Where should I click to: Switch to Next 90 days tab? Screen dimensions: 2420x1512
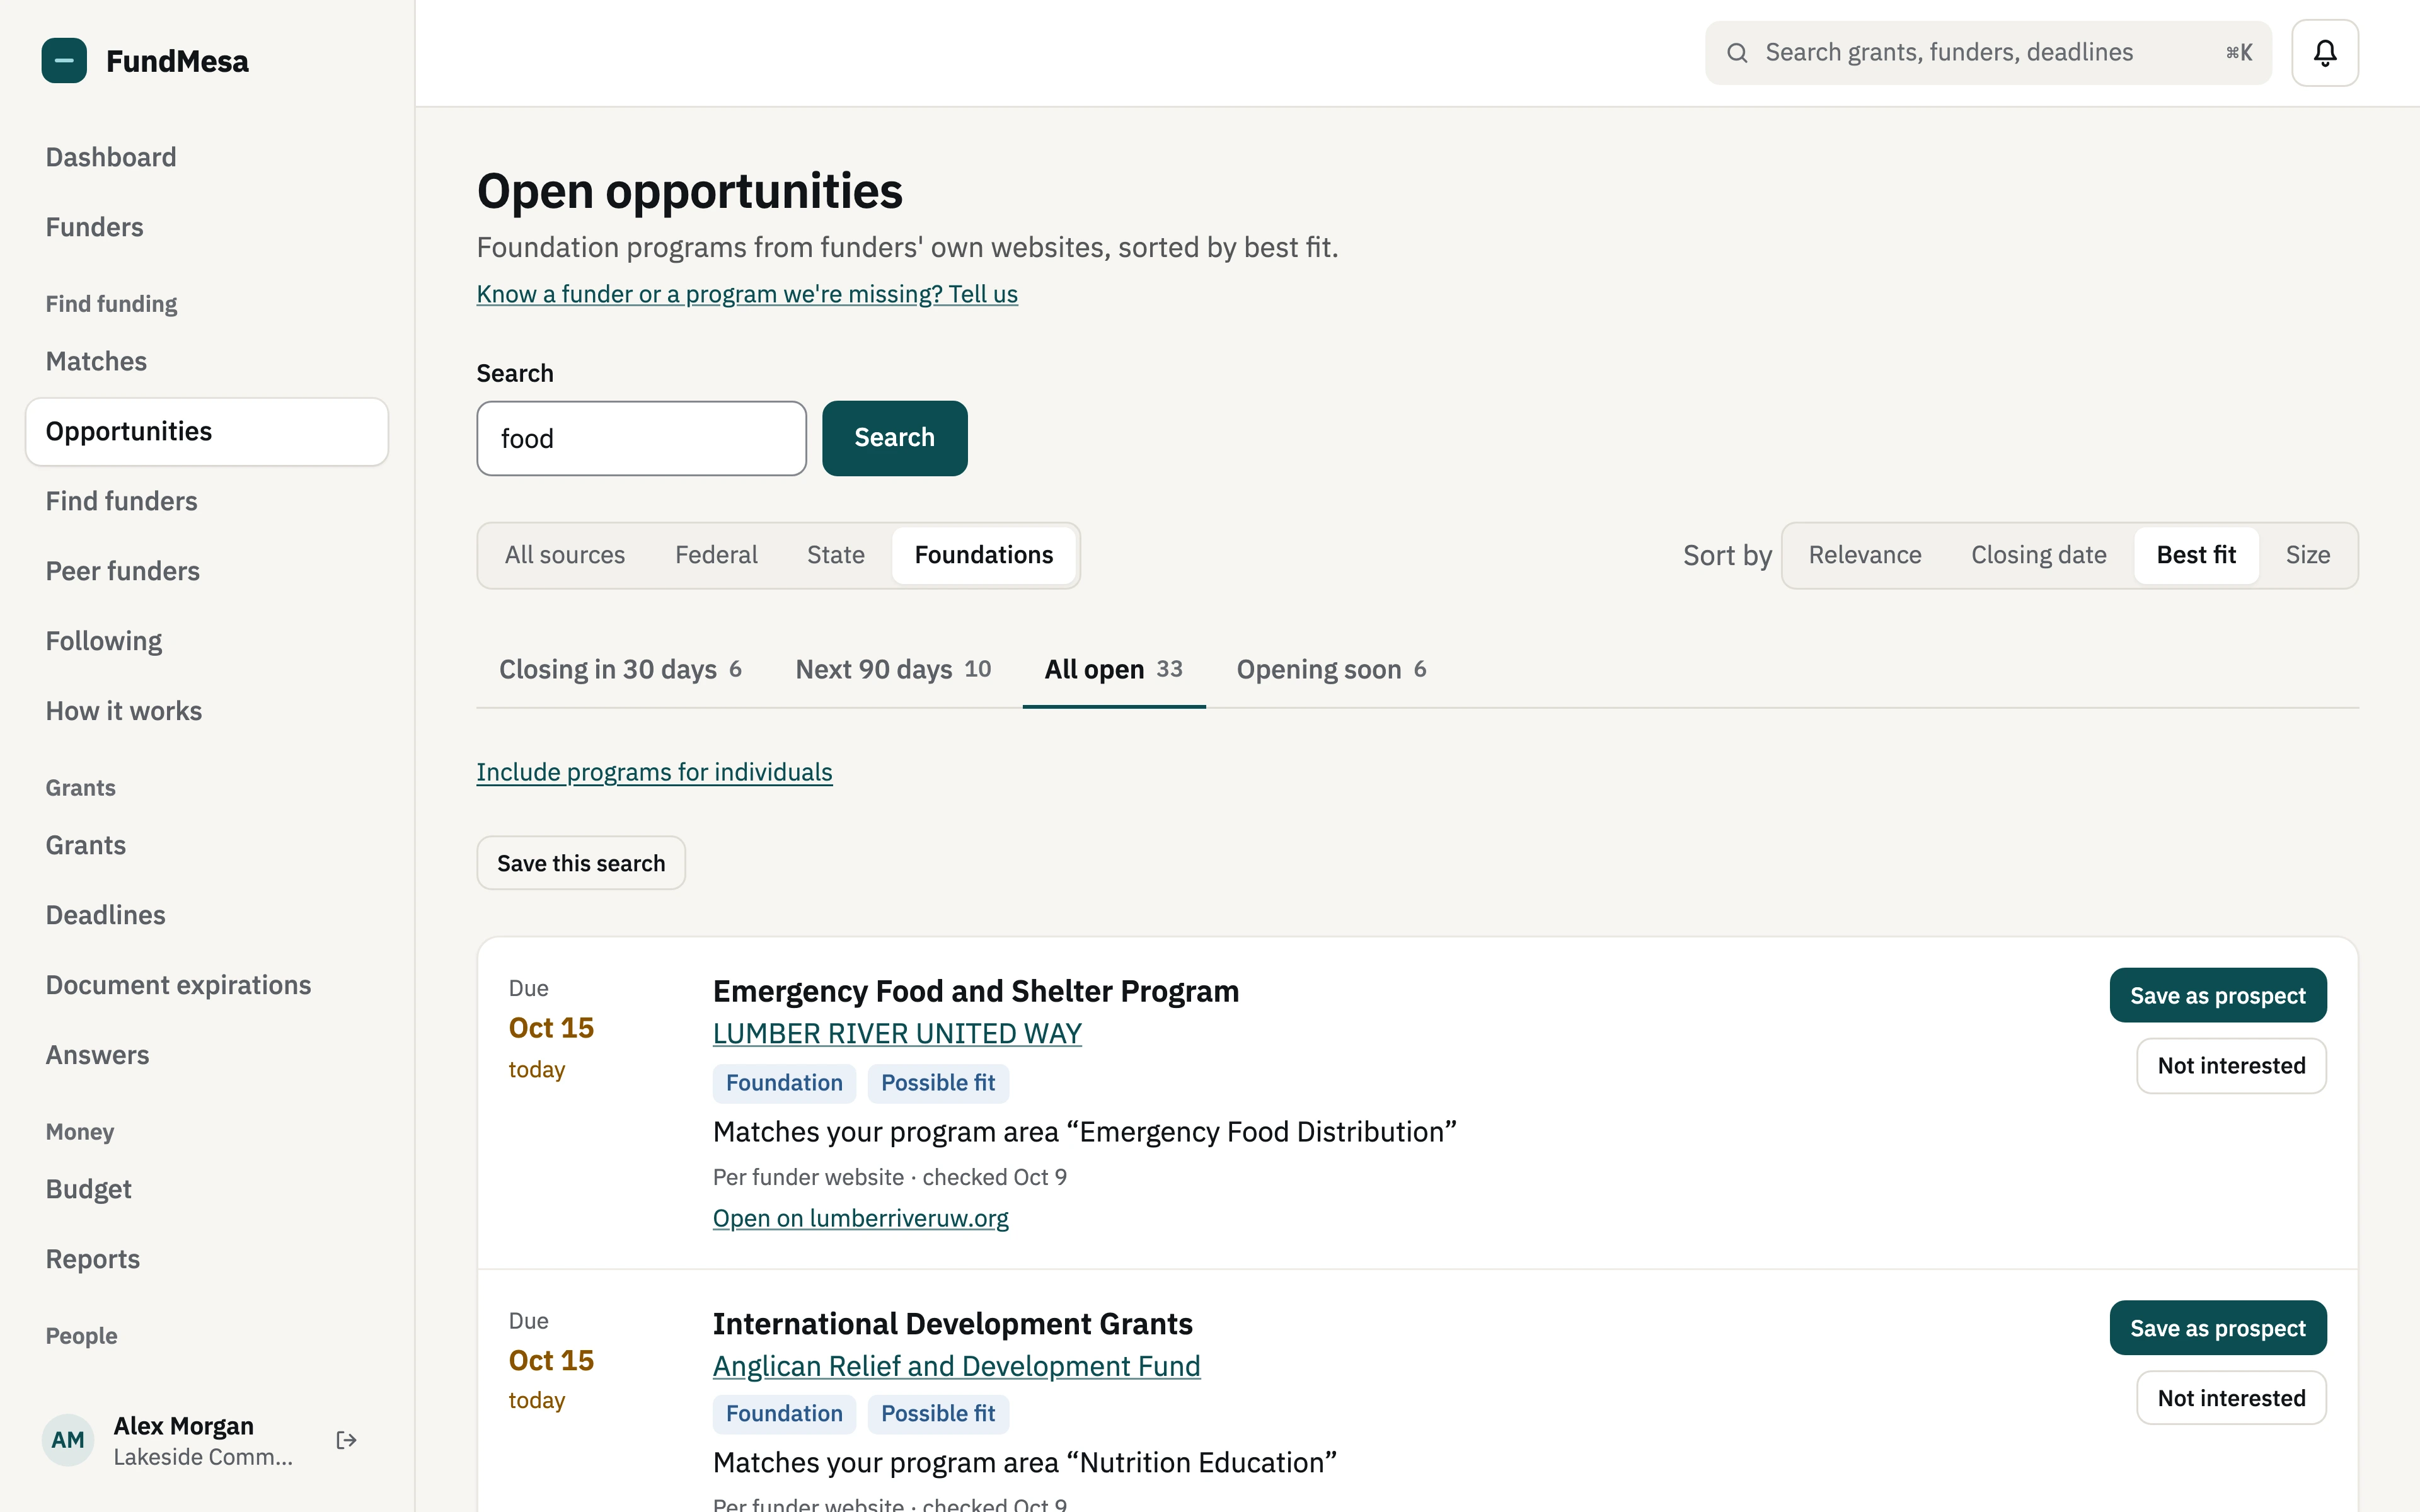click(x=893, y=669)
